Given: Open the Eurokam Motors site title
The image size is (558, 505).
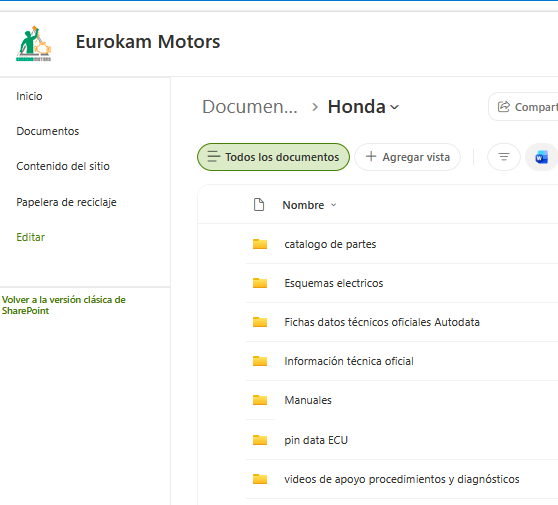Looking at the screenshot, I should tap(148, 42).
